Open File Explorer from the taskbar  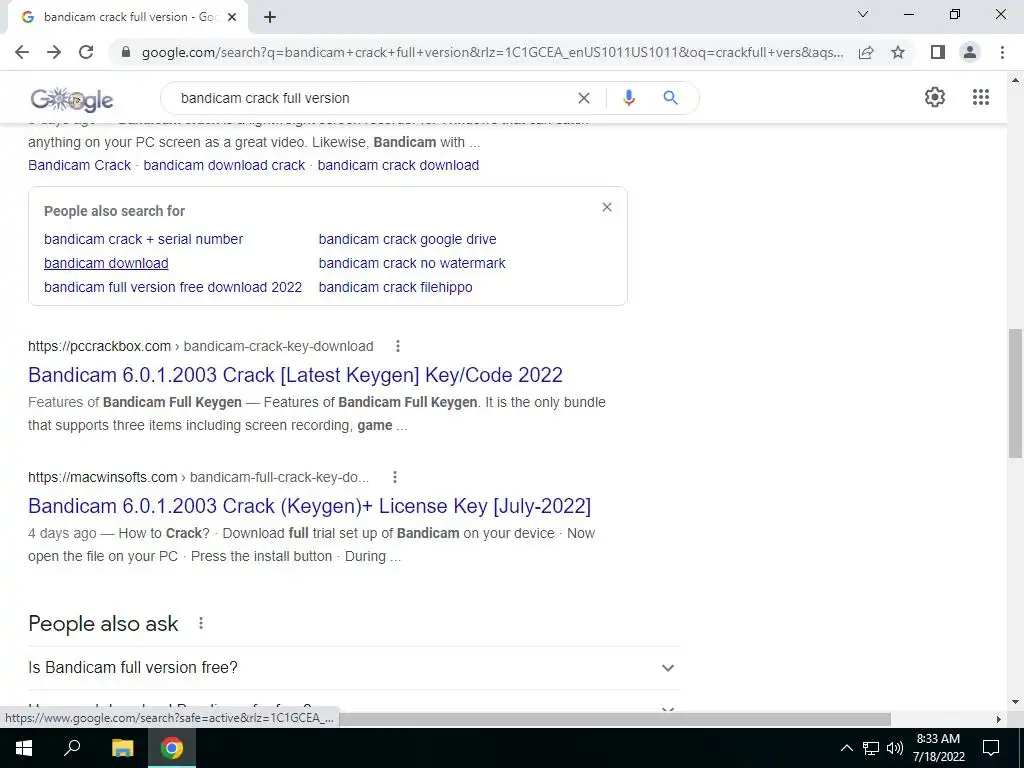[122, 748]
